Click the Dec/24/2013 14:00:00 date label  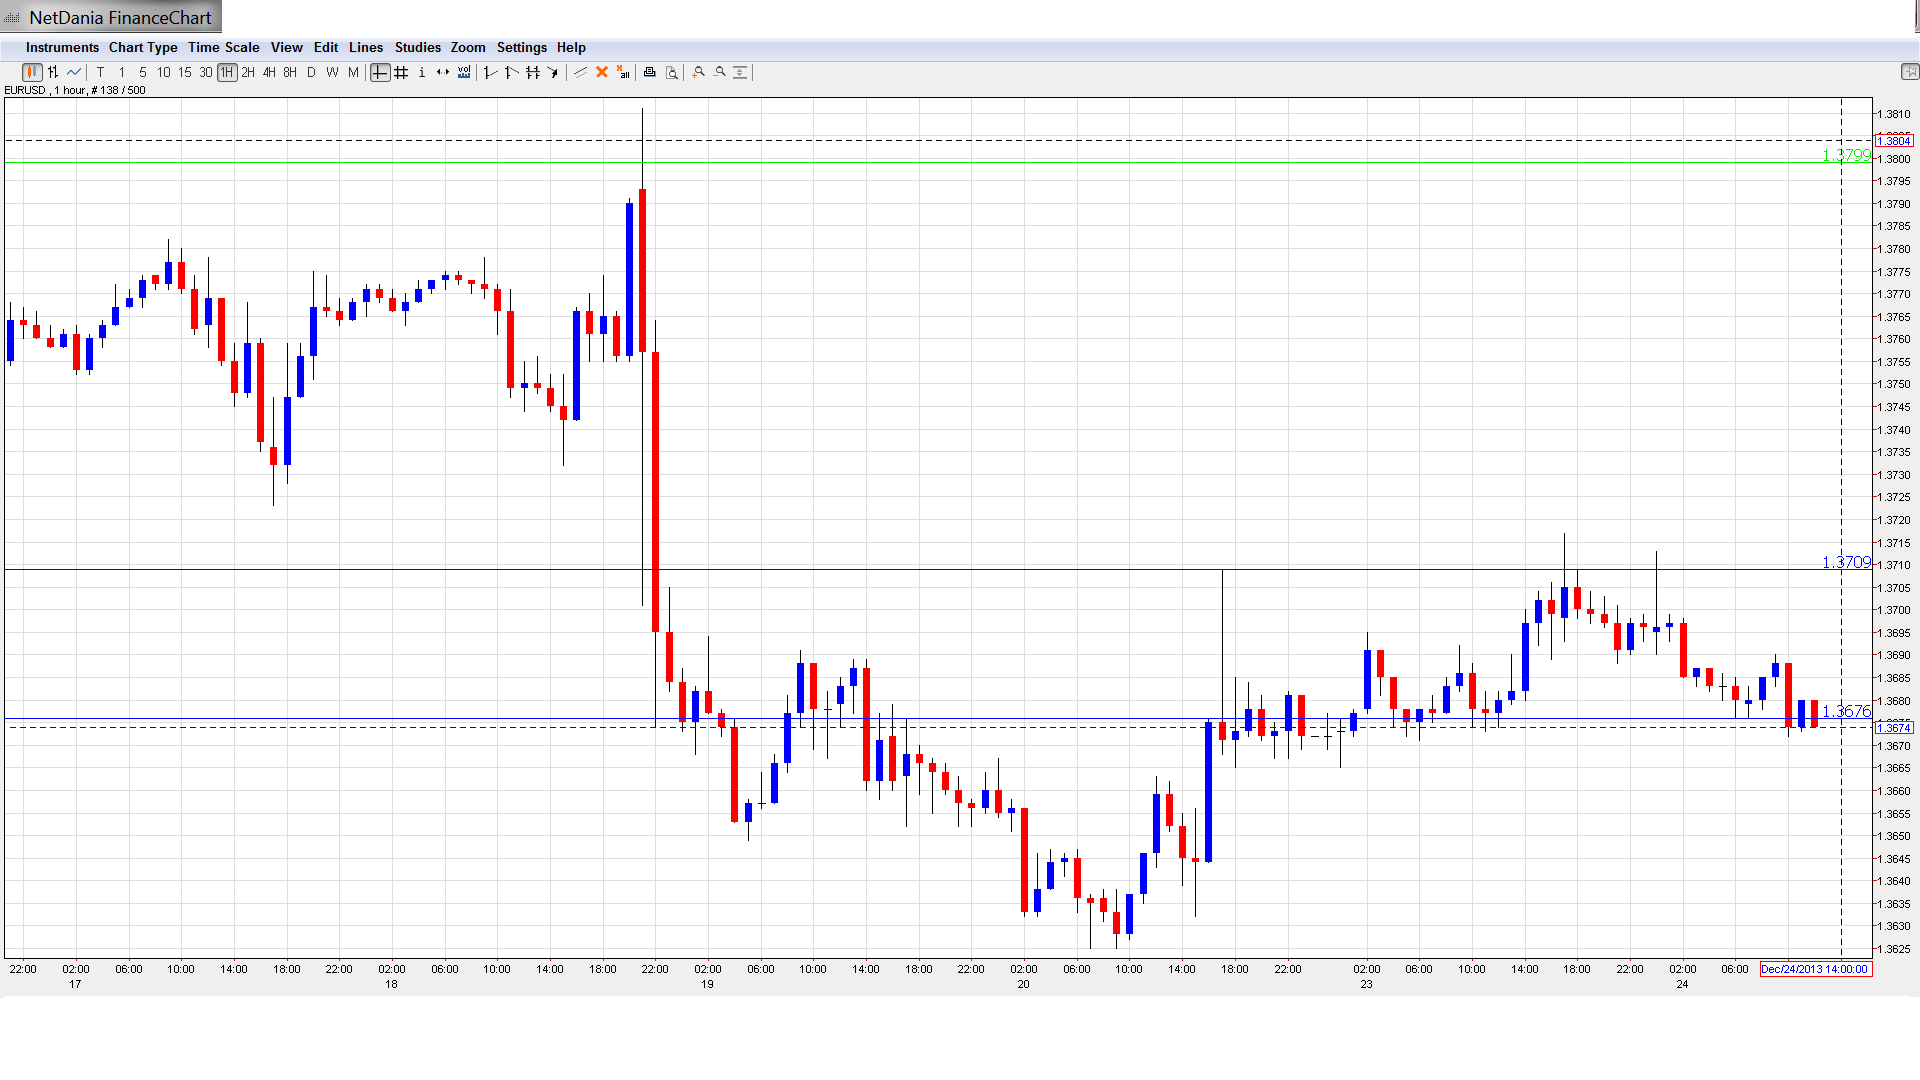tap(1814, 969)
